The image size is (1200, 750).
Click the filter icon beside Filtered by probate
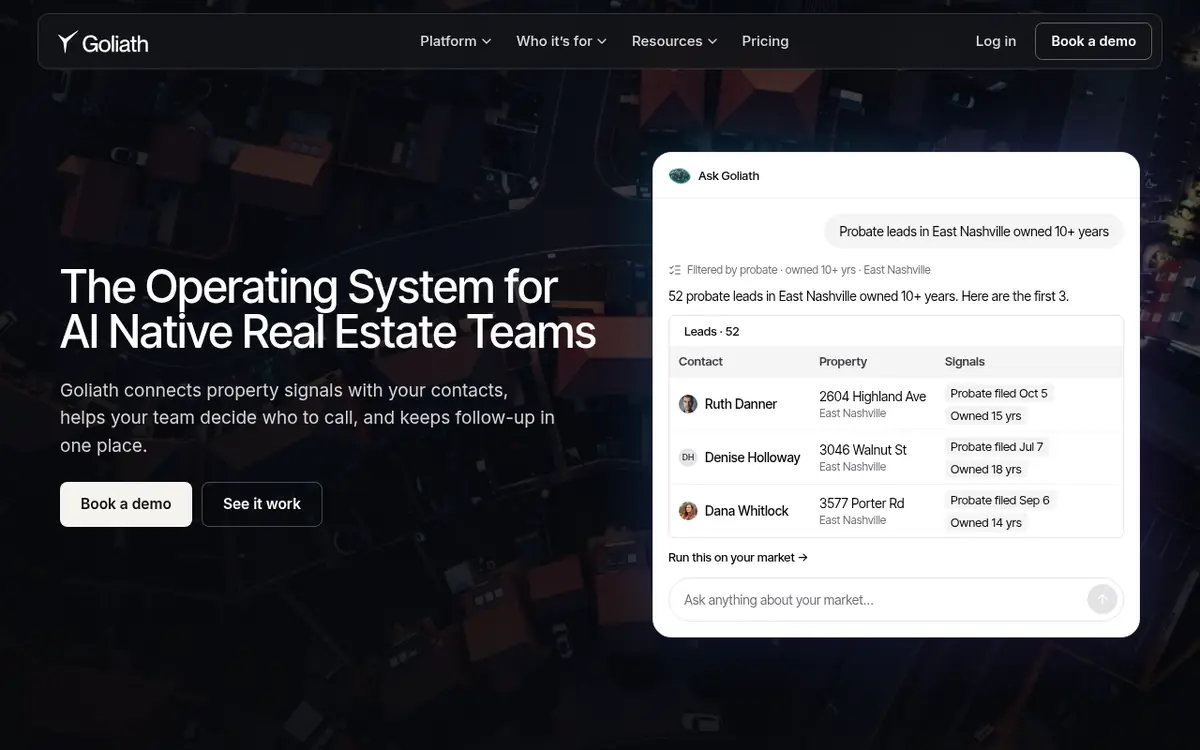675,270
